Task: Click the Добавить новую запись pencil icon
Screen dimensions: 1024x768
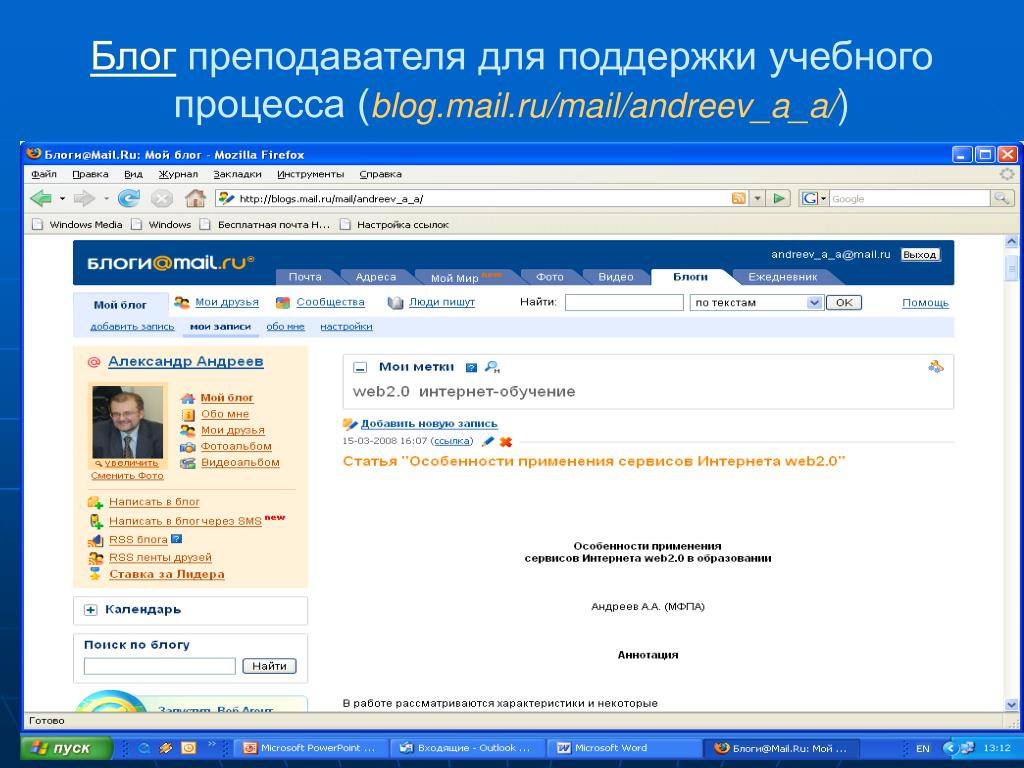Action: (350, 424)
